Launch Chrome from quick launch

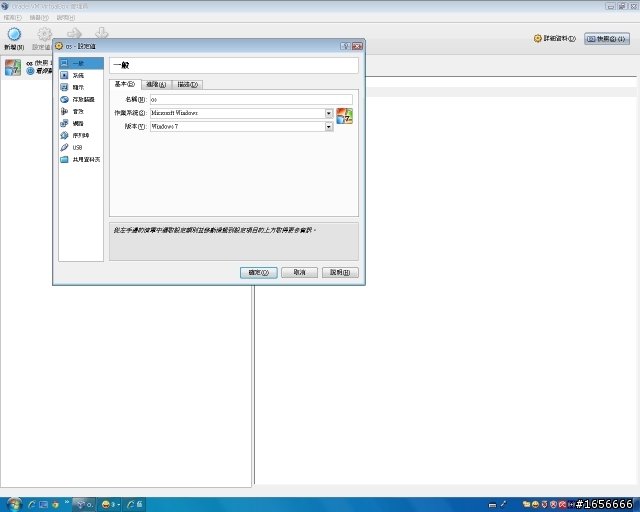coord(56,505)
